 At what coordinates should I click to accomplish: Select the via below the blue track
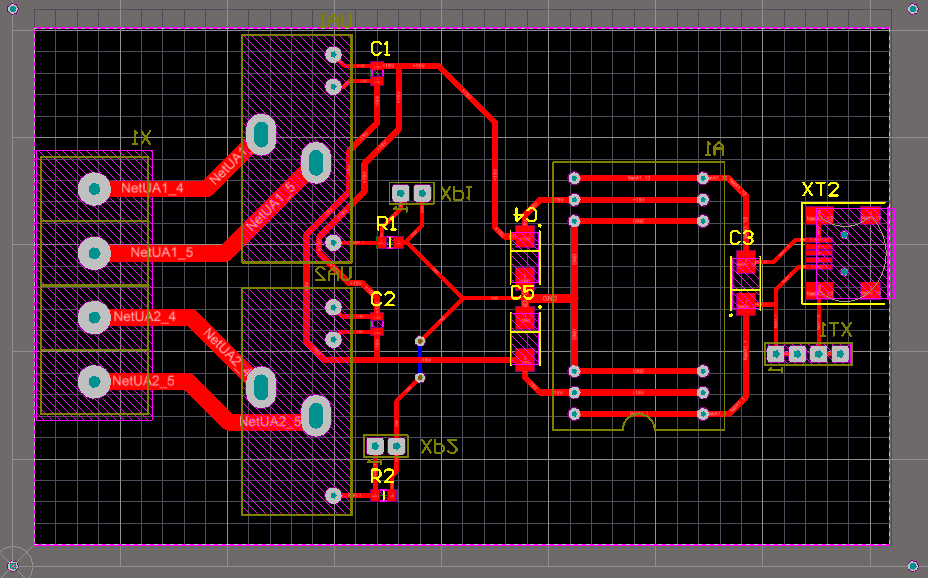click(x=420, y=377)
